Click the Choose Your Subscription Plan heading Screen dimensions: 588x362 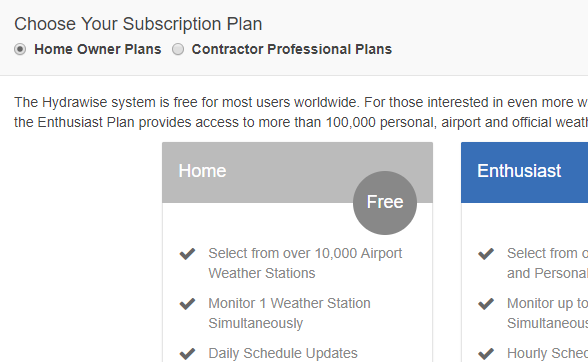[138, 24]
